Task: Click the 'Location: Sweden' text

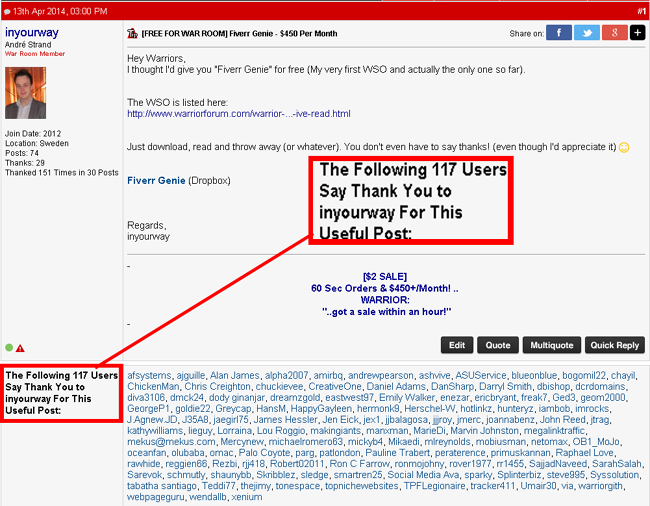Action: click(37, 143)
